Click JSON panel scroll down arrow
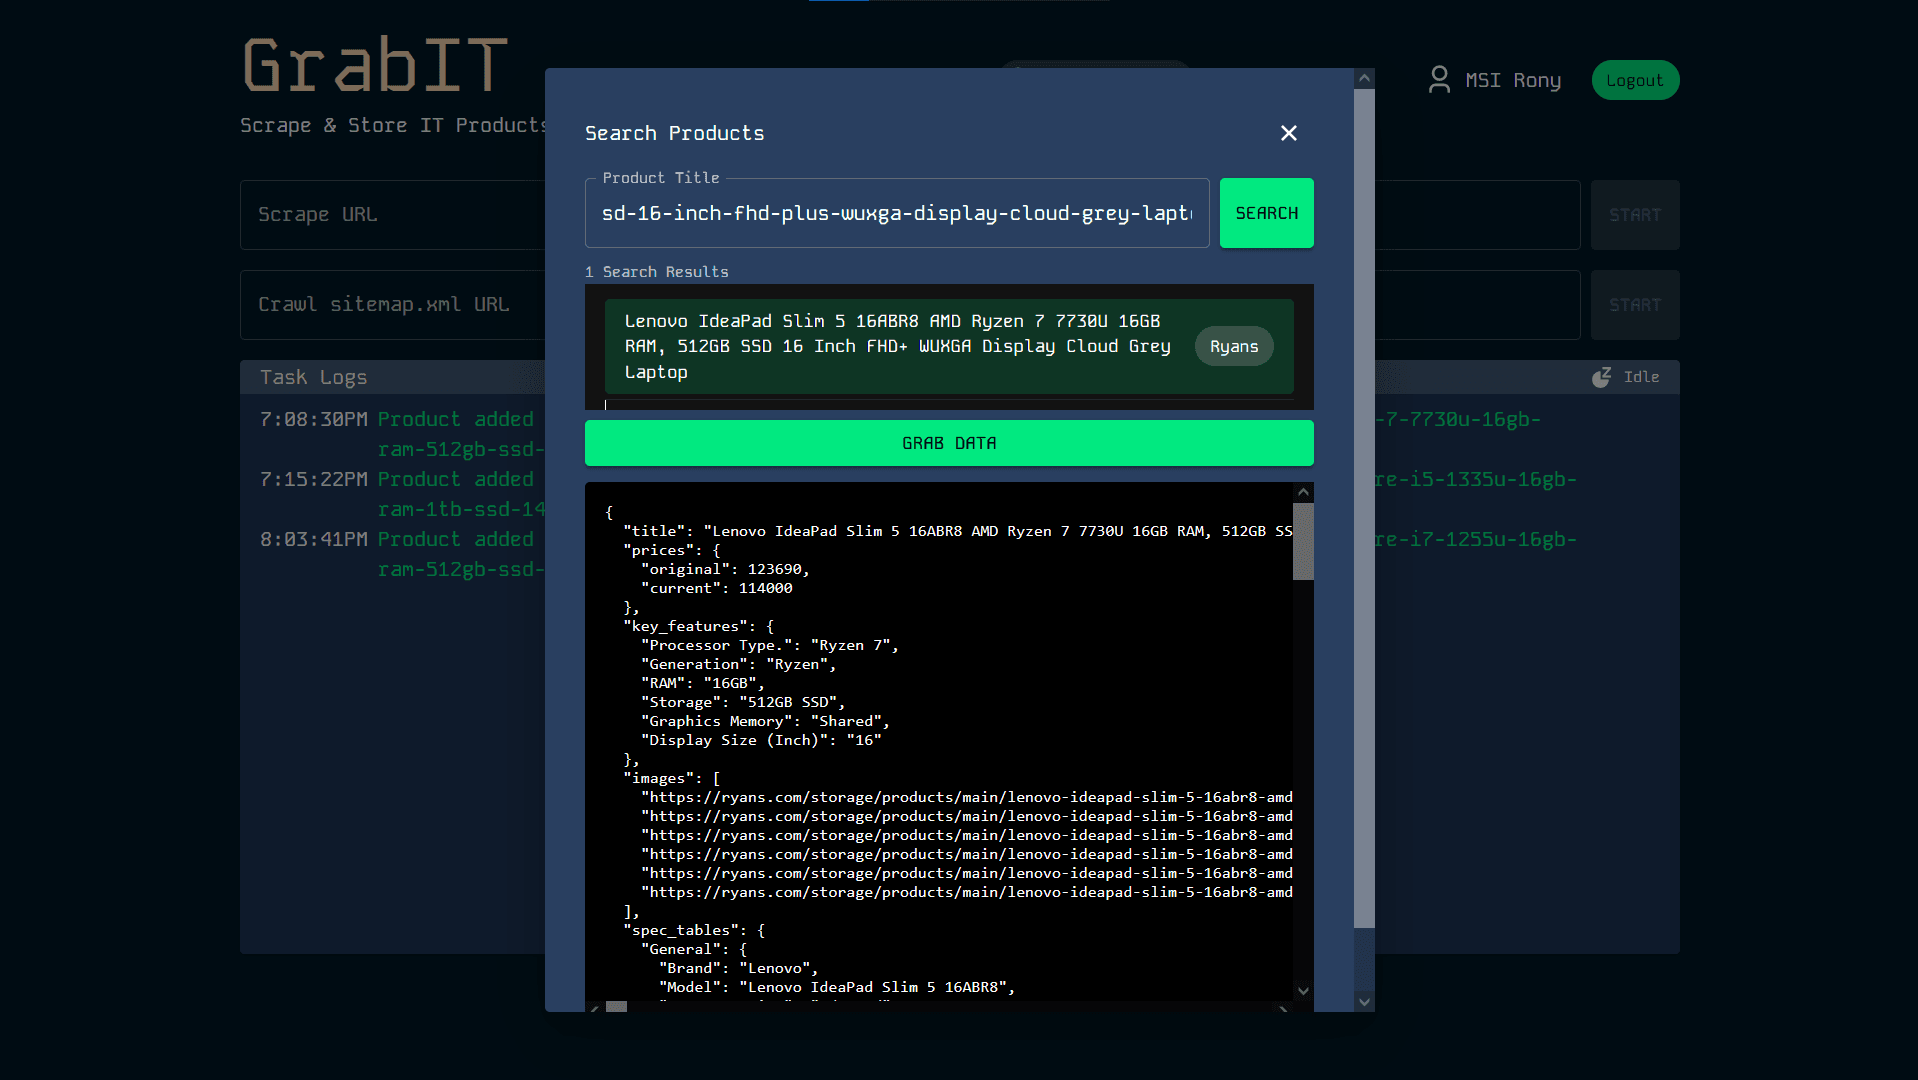This screenshot has height=1080, width=1918. coord(1303,991)
